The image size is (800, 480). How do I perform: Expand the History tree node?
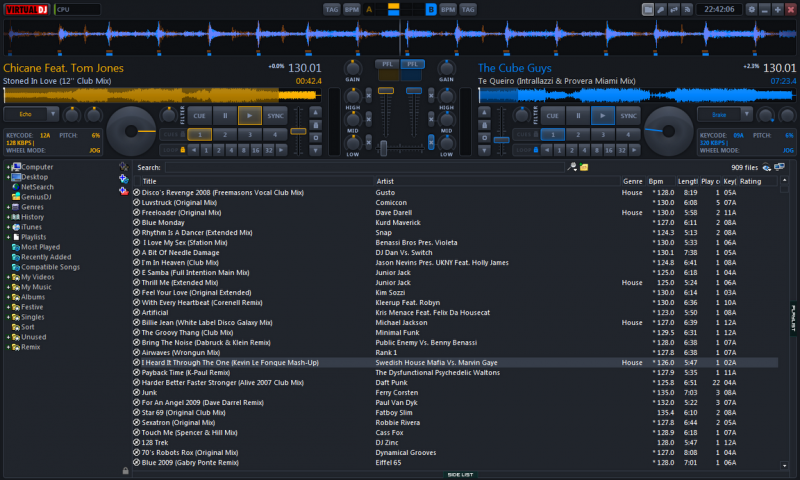point(8,217)
